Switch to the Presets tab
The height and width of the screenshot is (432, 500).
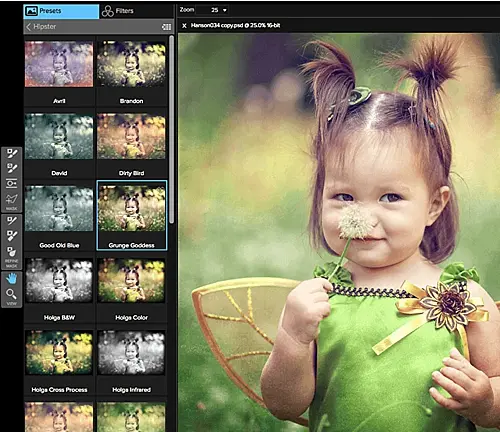pos(61,11)
